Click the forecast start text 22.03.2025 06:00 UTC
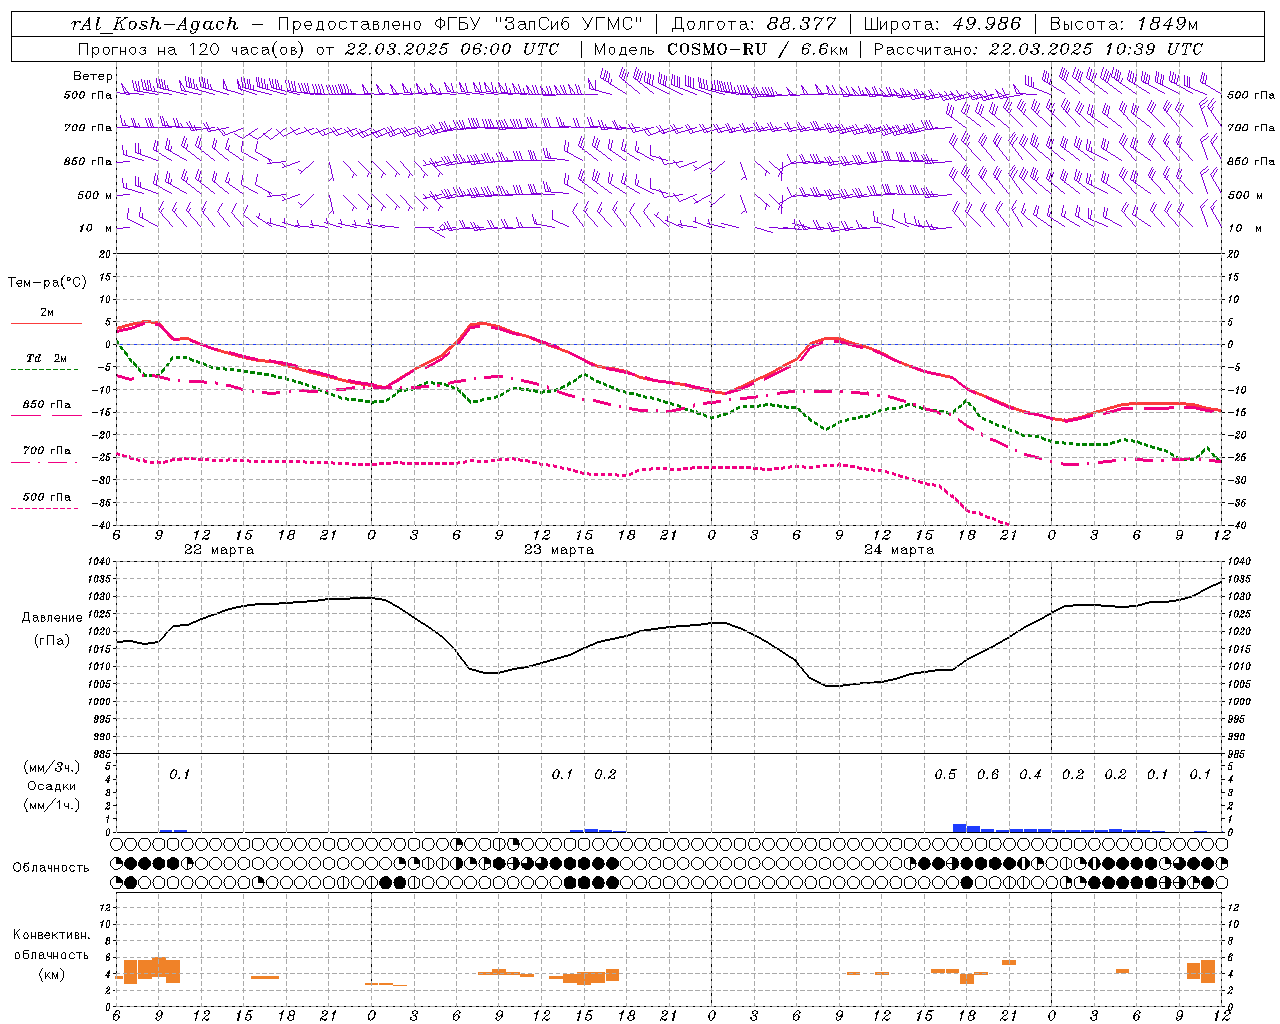The width and height of the screenshot is (1280, 1024). pos(451,49)
